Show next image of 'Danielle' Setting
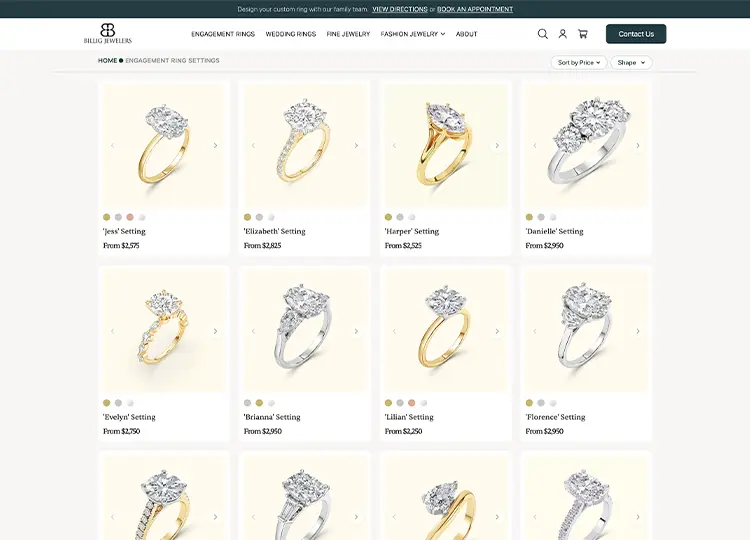 tap(638, 145)
